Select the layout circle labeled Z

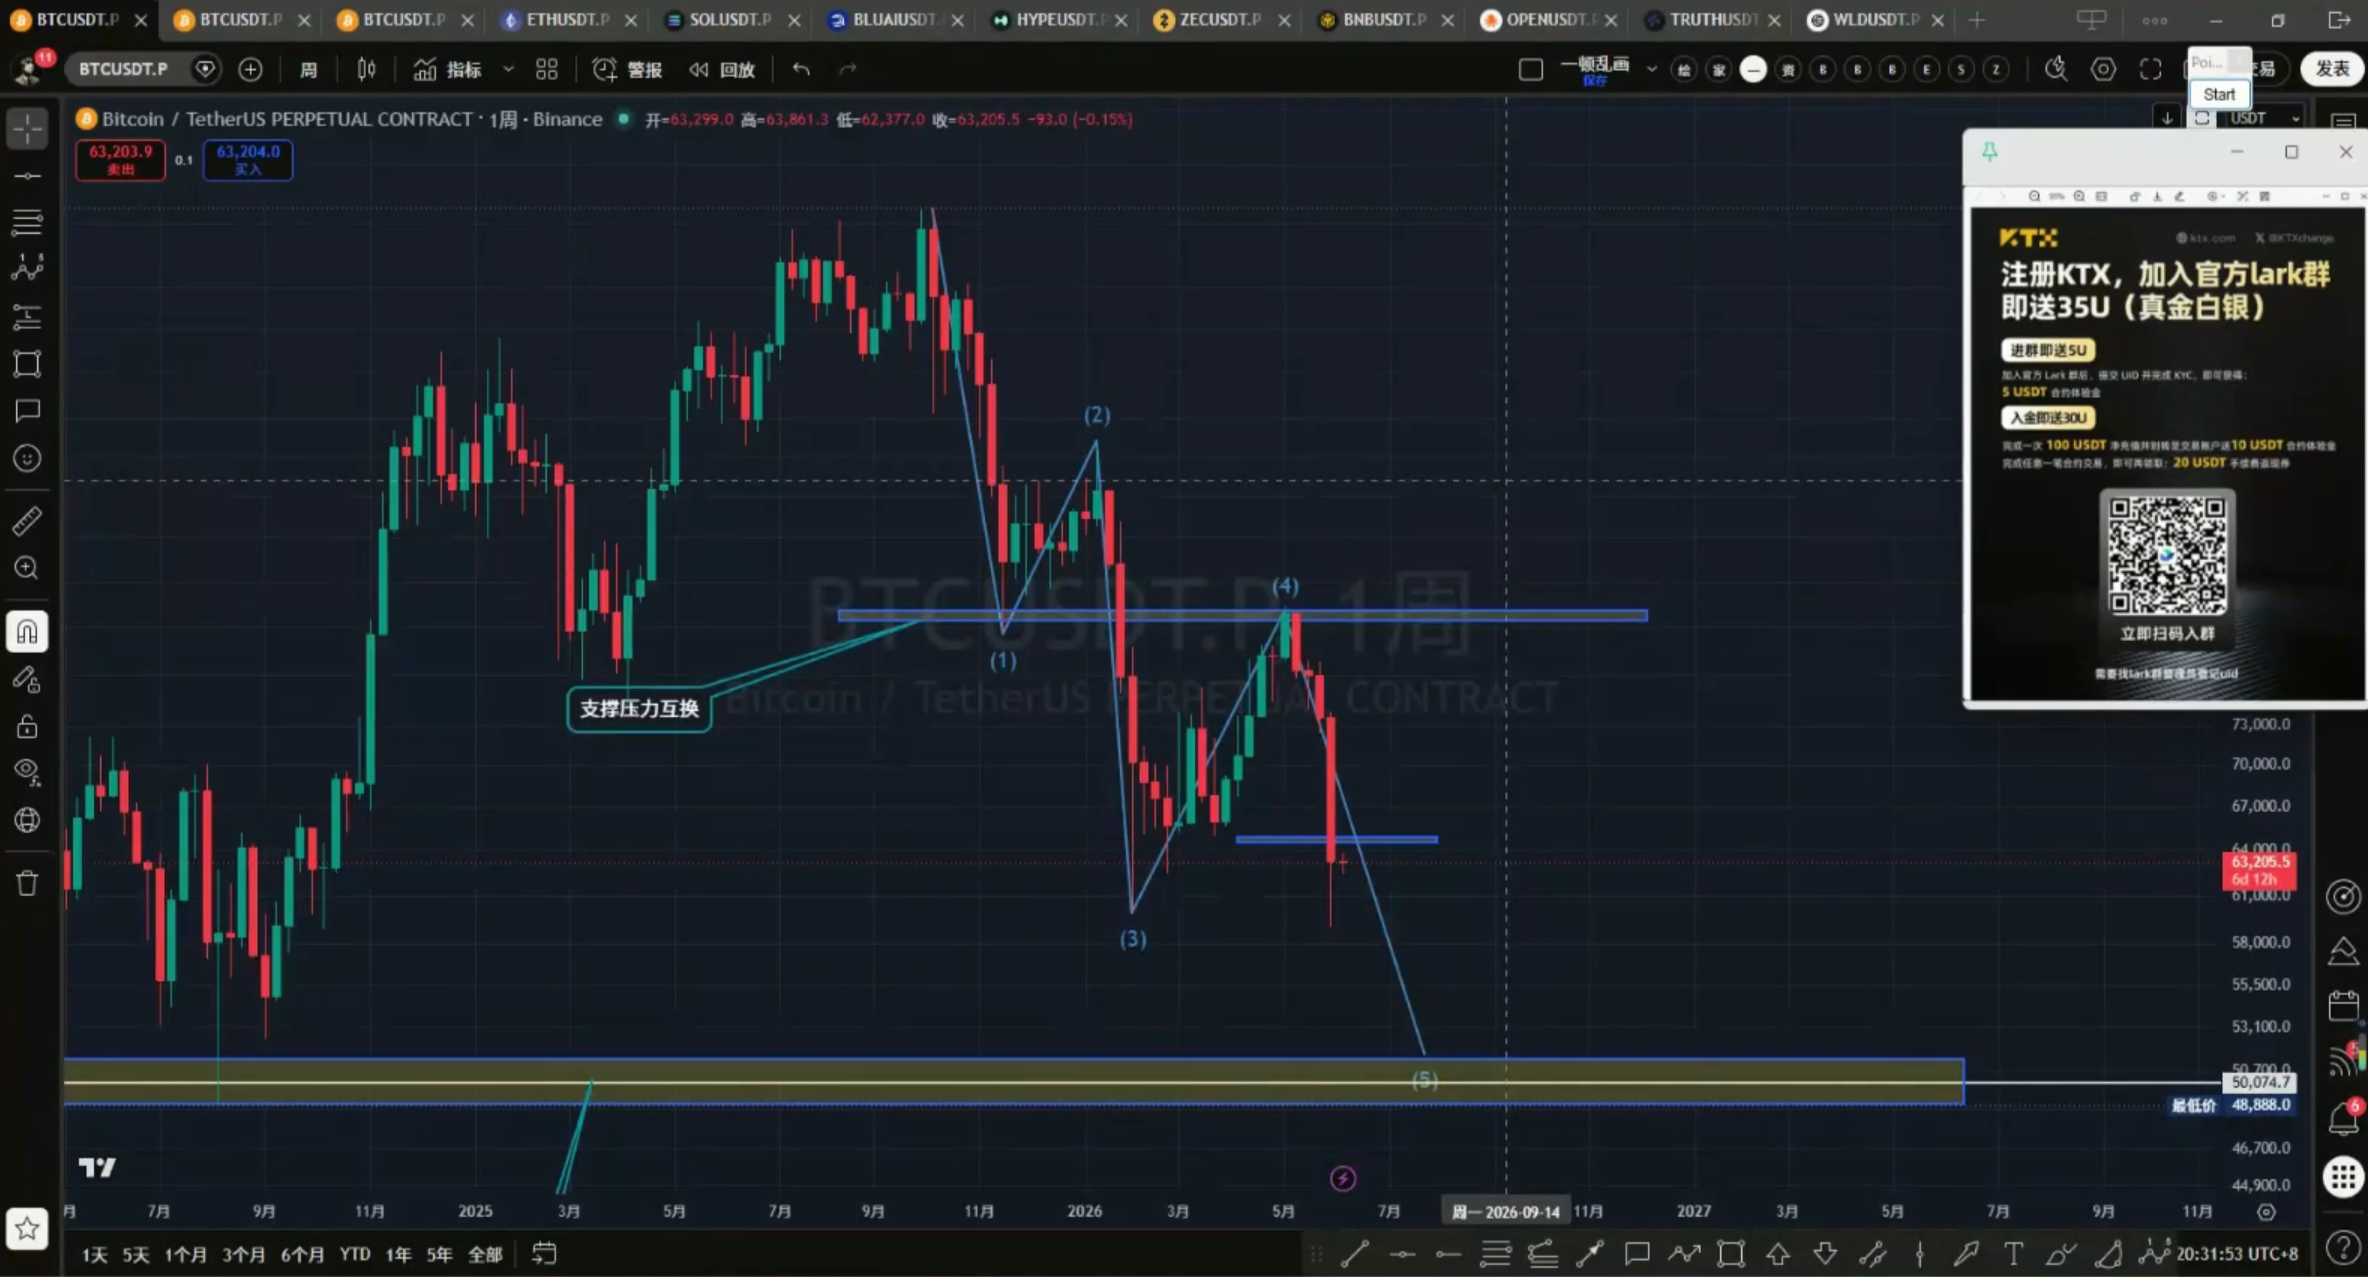[x=1996, y=69]
